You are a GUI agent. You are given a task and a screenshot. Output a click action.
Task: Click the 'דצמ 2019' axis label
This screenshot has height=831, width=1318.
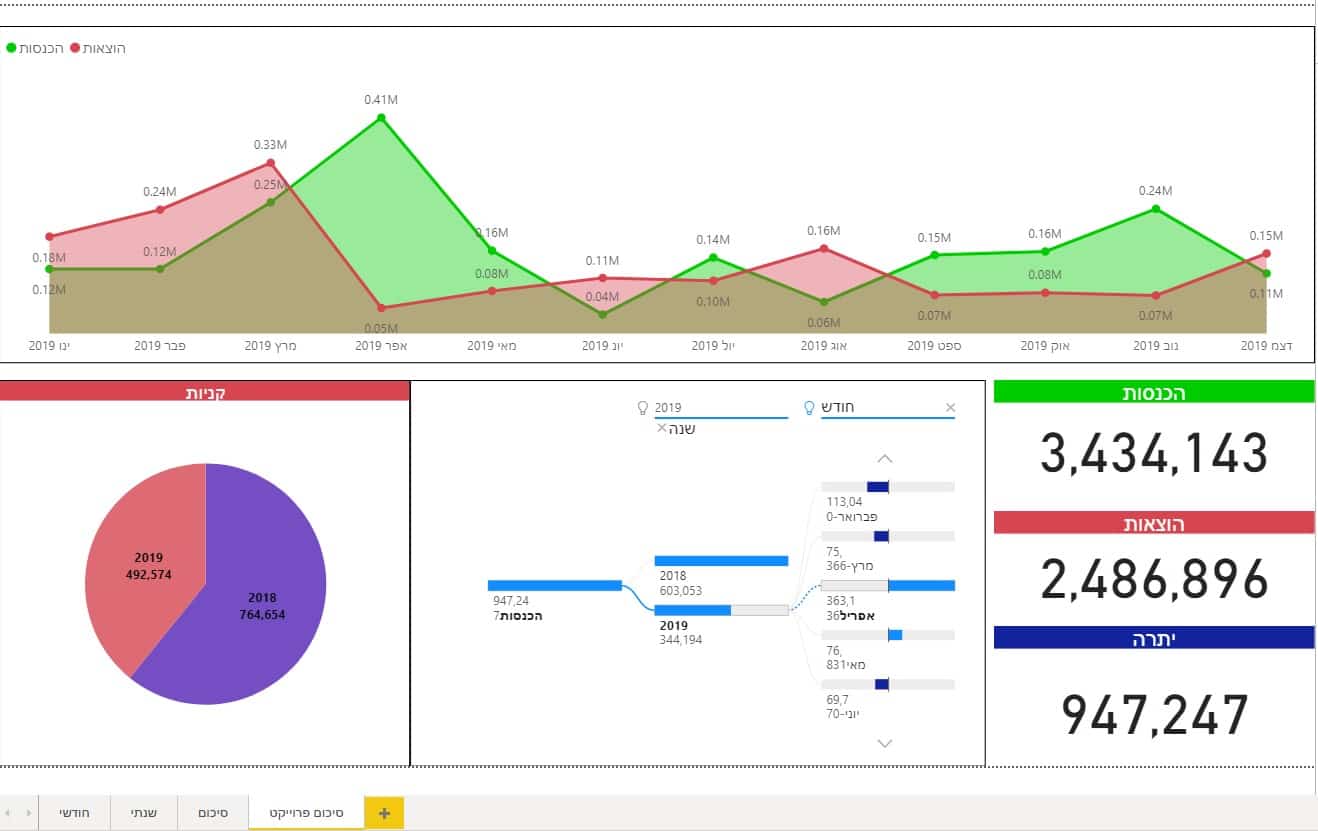tap(1266, 346)
